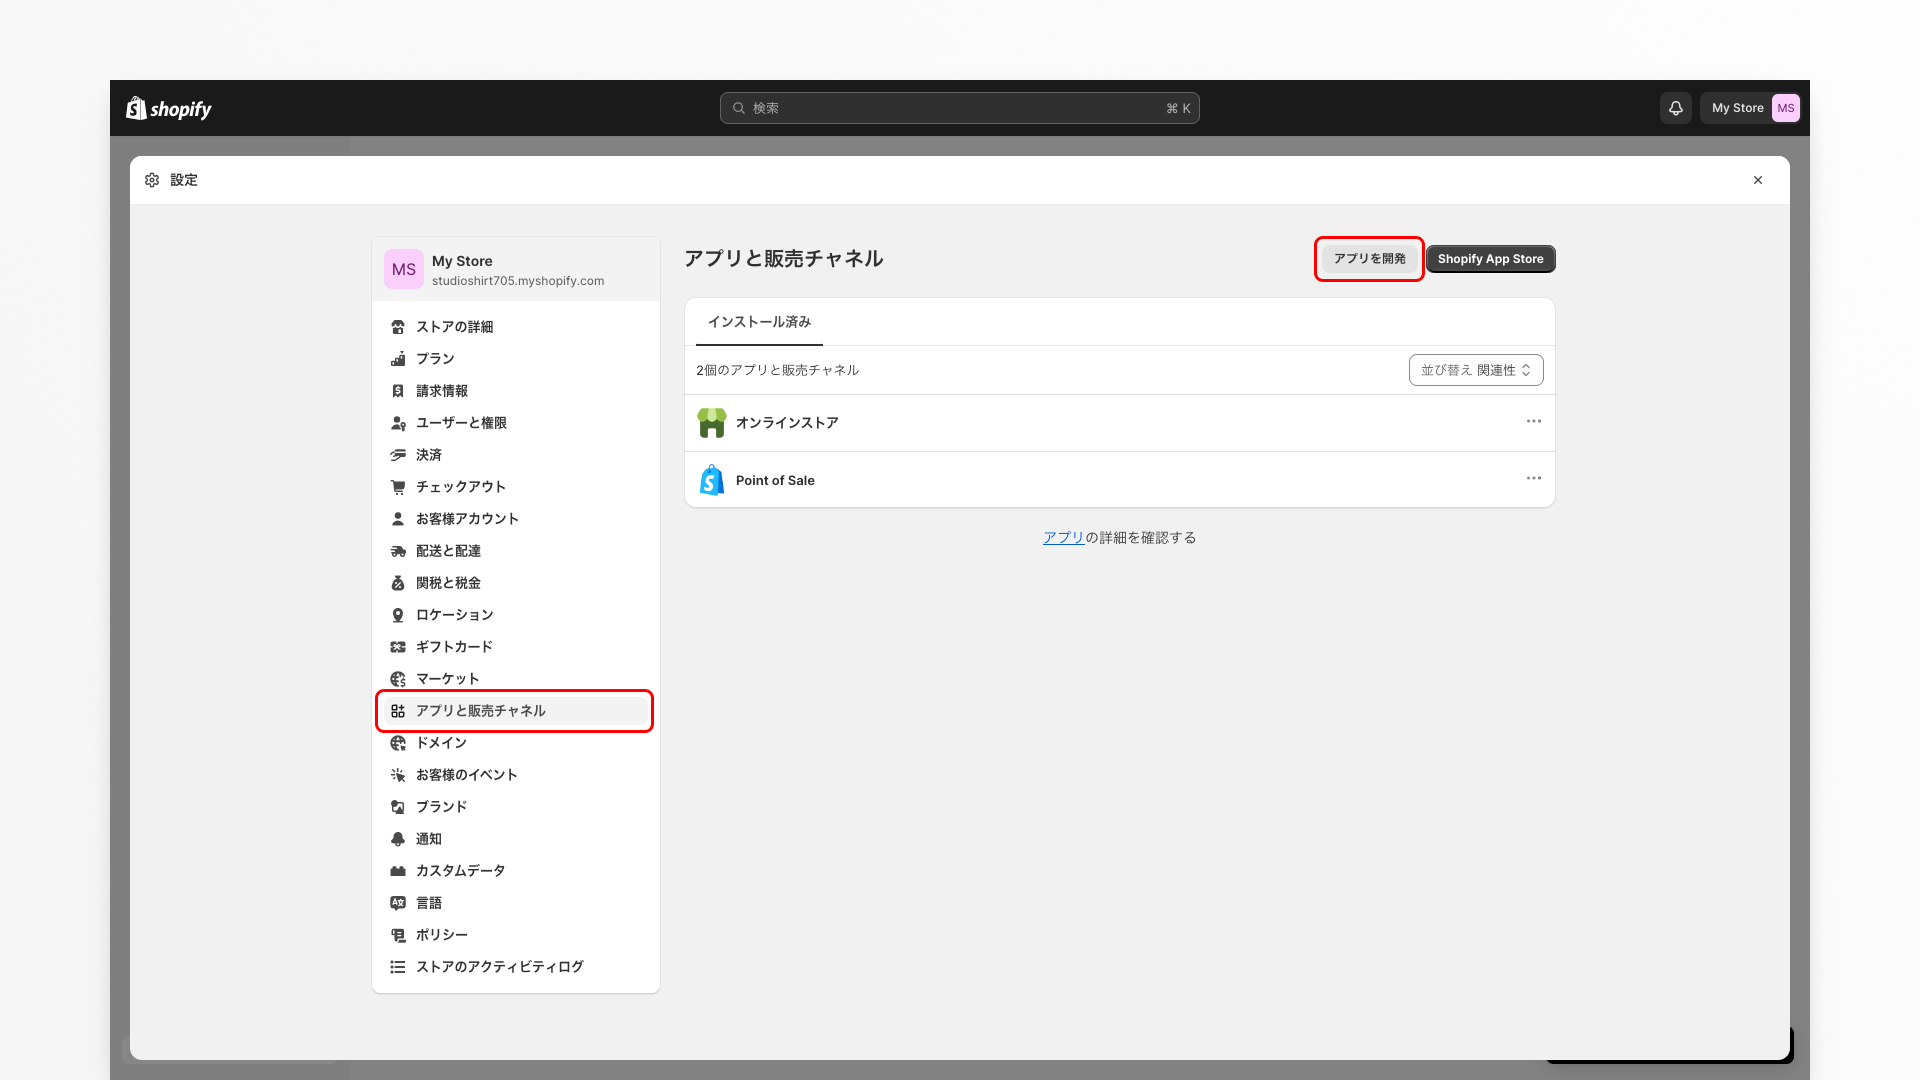Click the Shopify App Store button

click(1490, 259)
